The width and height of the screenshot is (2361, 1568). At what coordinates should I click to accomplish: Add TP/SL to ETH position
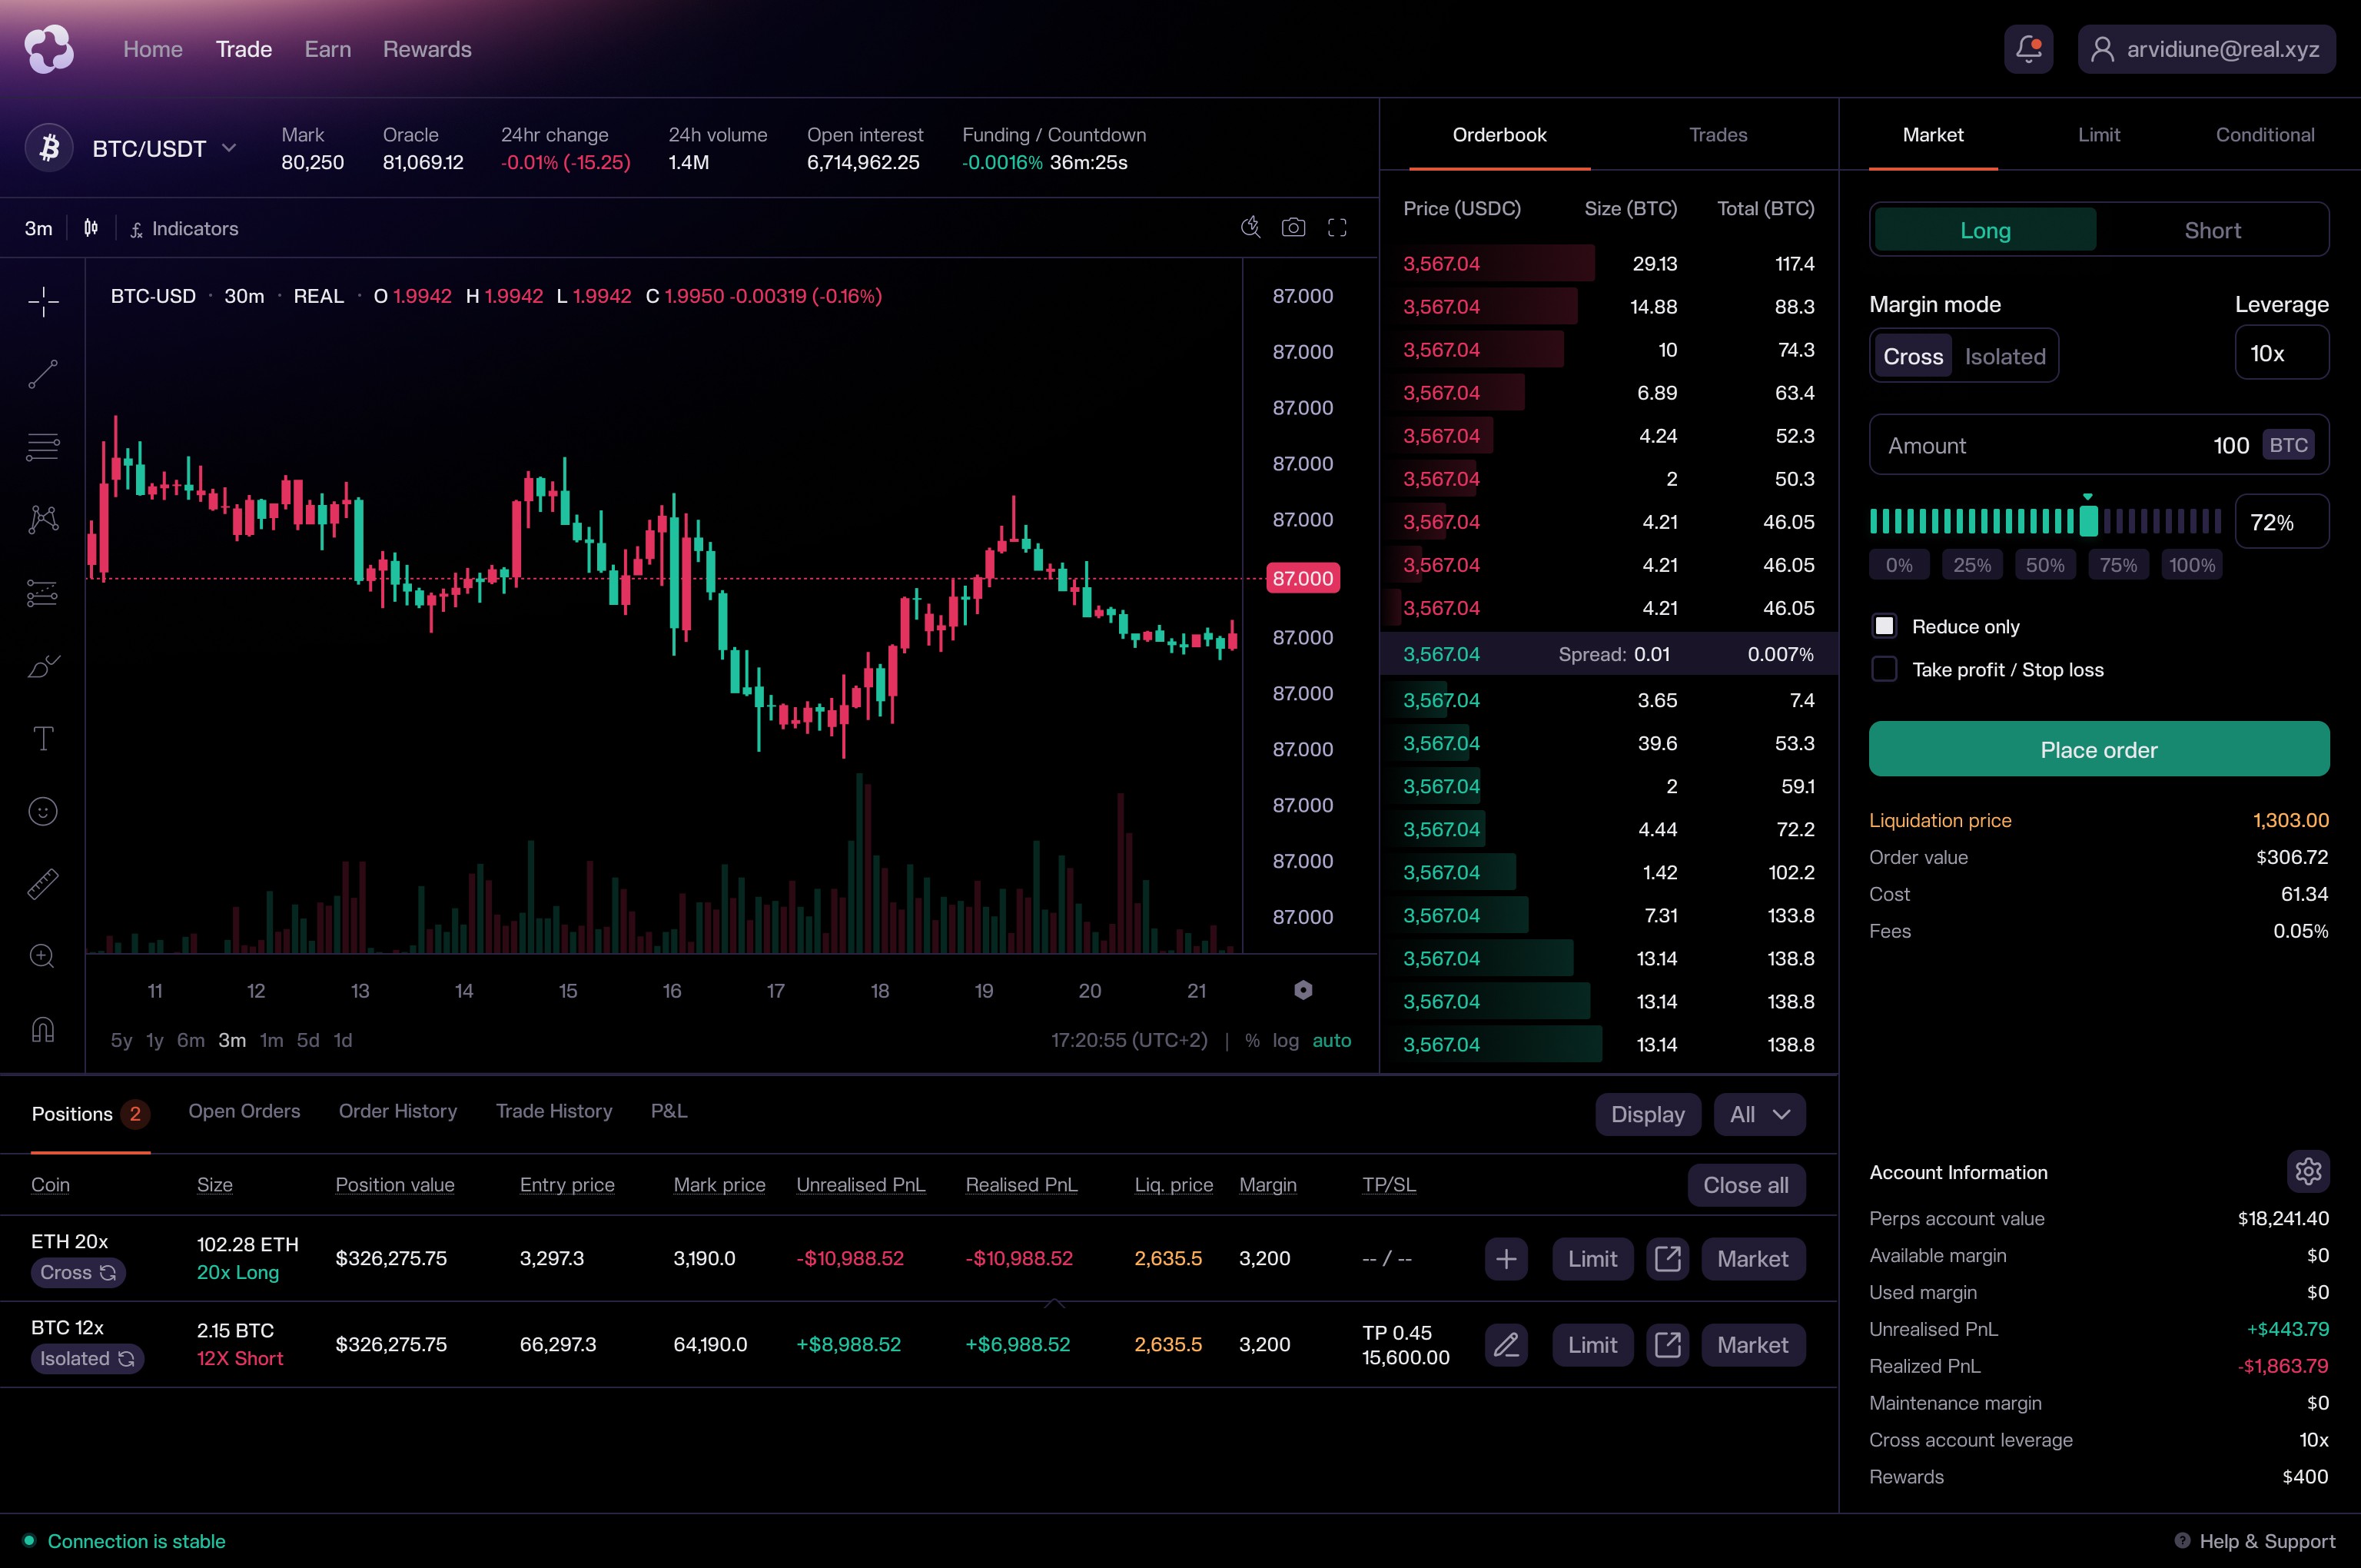coord(1506,1259)
